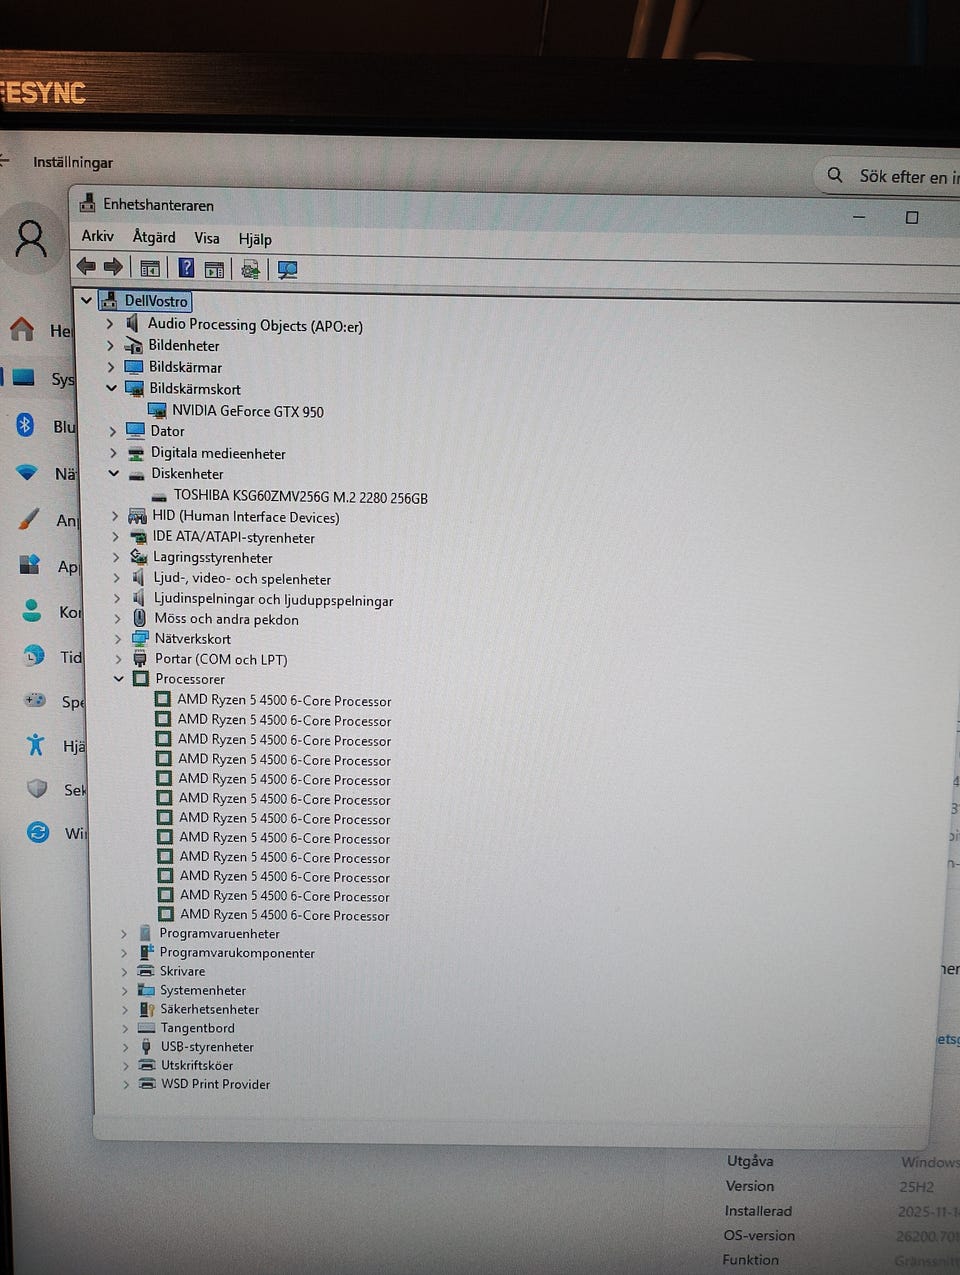The width and height of the screenshot is (960, 1275).
Task: Expand the Programvaruenheter category
Action: pos(124,933)
